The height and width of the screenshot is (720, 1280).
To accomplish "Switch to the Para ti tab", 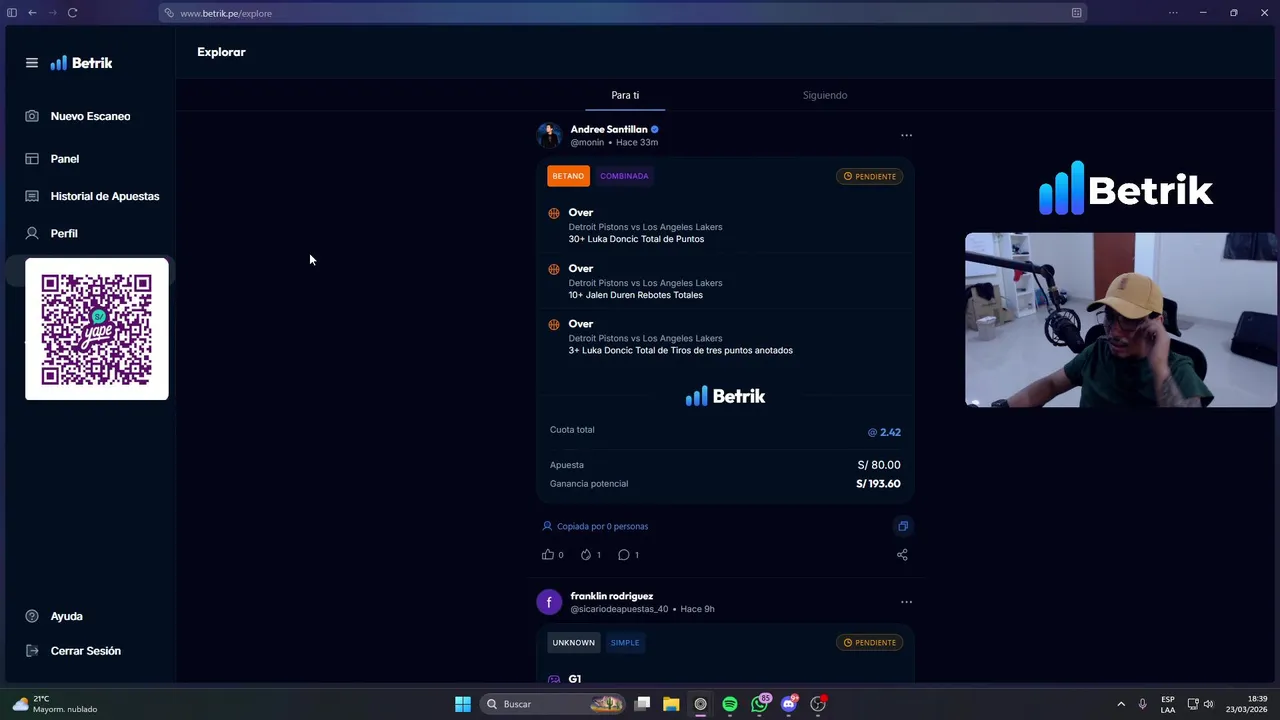I will point(625,95).
